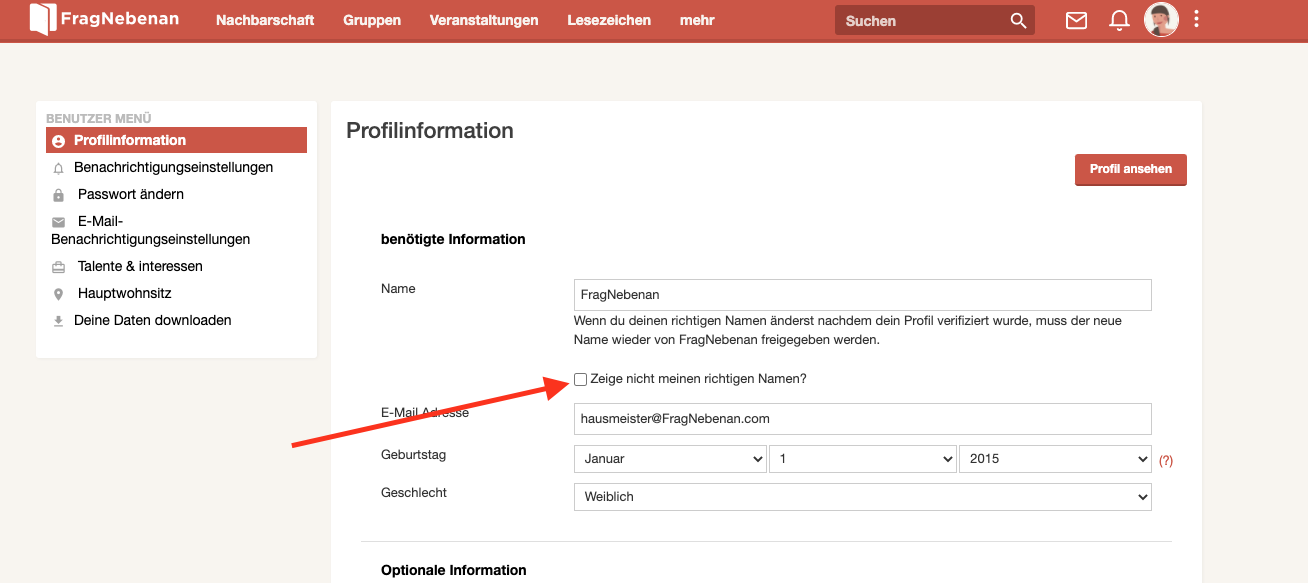Enable 'Zeige nicht meinen richtigen Namen' checkbox
1308x583 pixels.
(x=581, y=379)
